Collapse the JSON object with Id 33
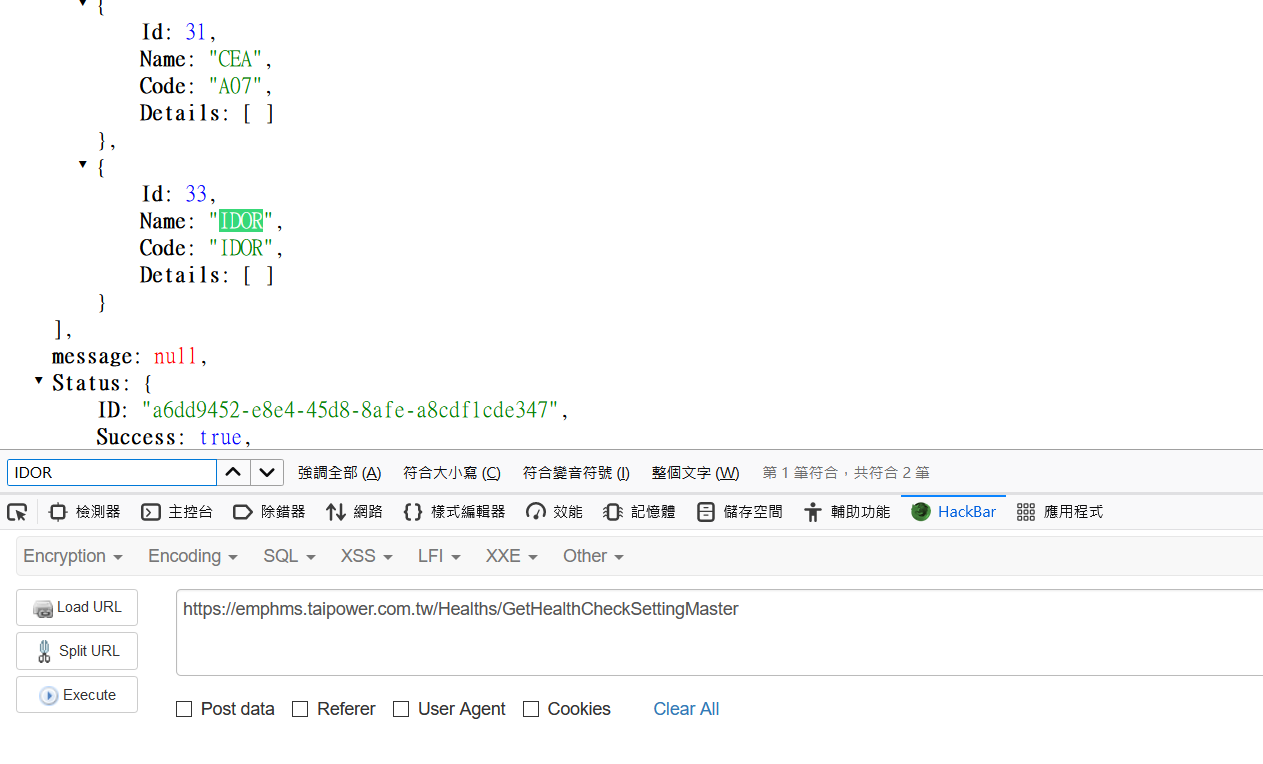 click(x=83, y=164)
